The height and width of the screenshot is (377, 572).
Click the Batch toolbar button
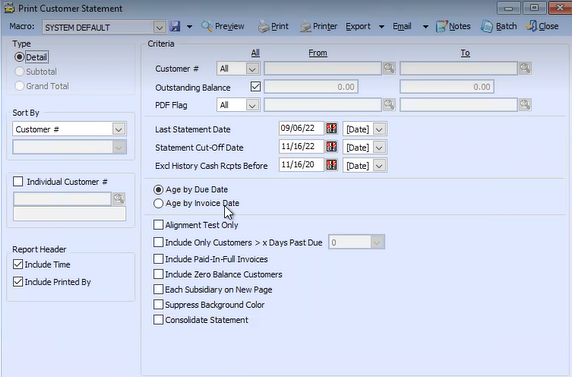(x=499, y=26)
